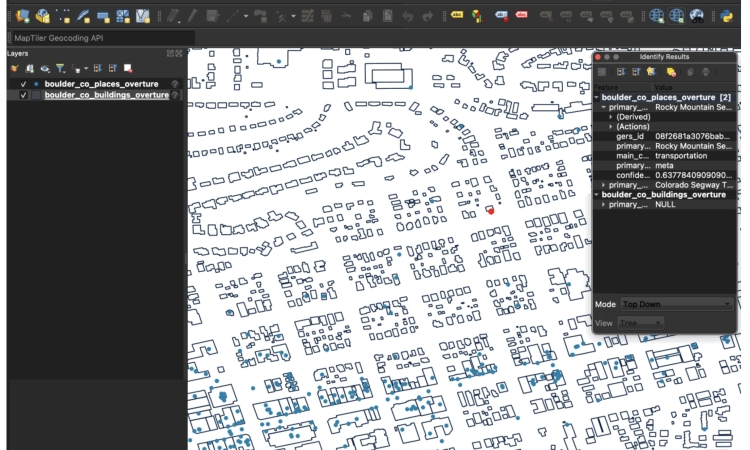Uncheck the boulder_co_buildings_overture layer visibility
The height and width of the screenshot is (450, 750).
coord(24,95)
